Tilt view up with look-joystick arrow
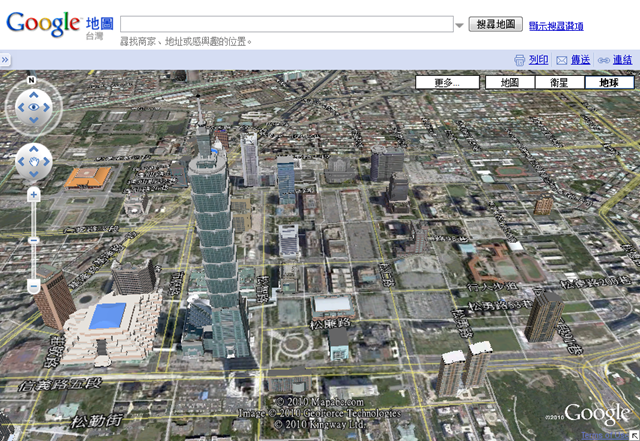The image size is (640, 441). [34, 95]
